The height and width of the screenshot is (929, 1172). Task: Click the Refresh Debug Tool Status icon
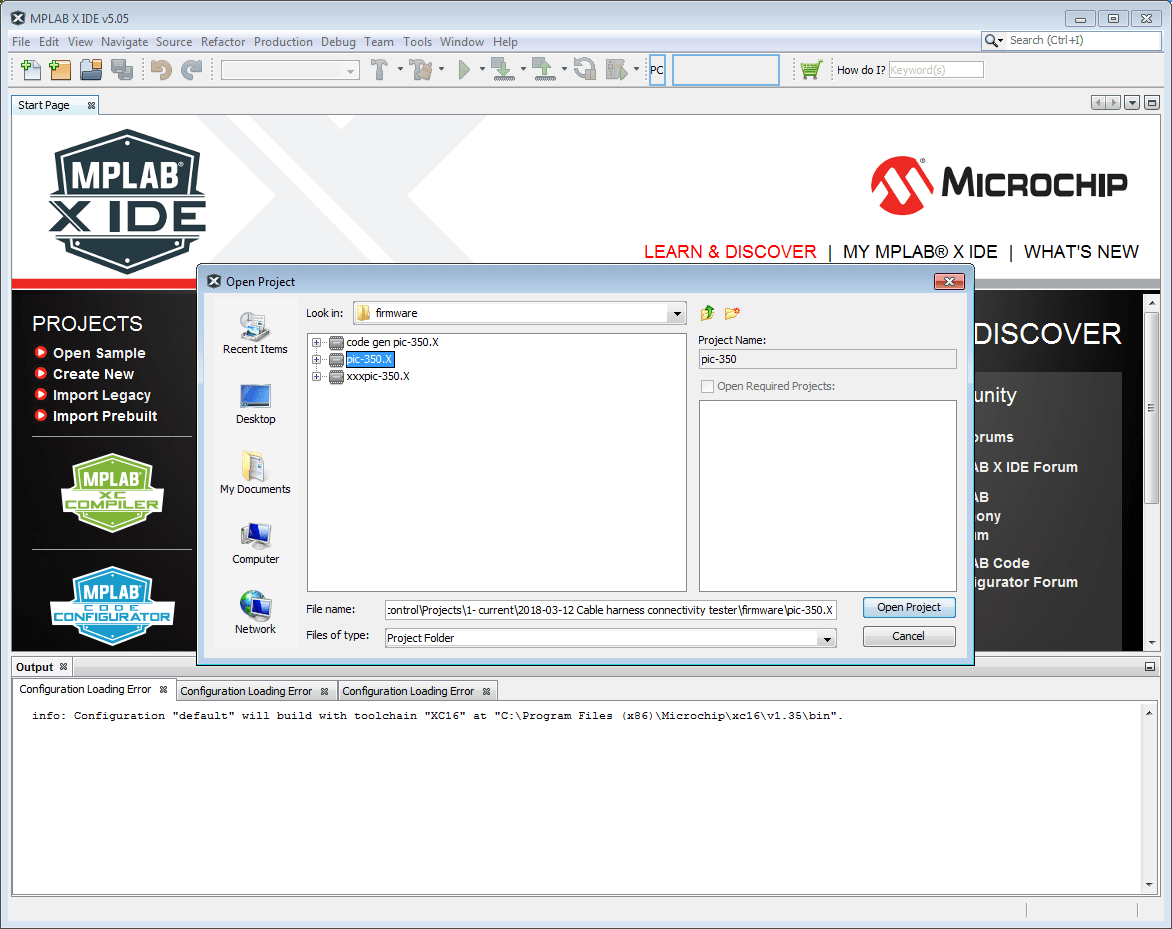pyautogui.click(x=583, y=70)
